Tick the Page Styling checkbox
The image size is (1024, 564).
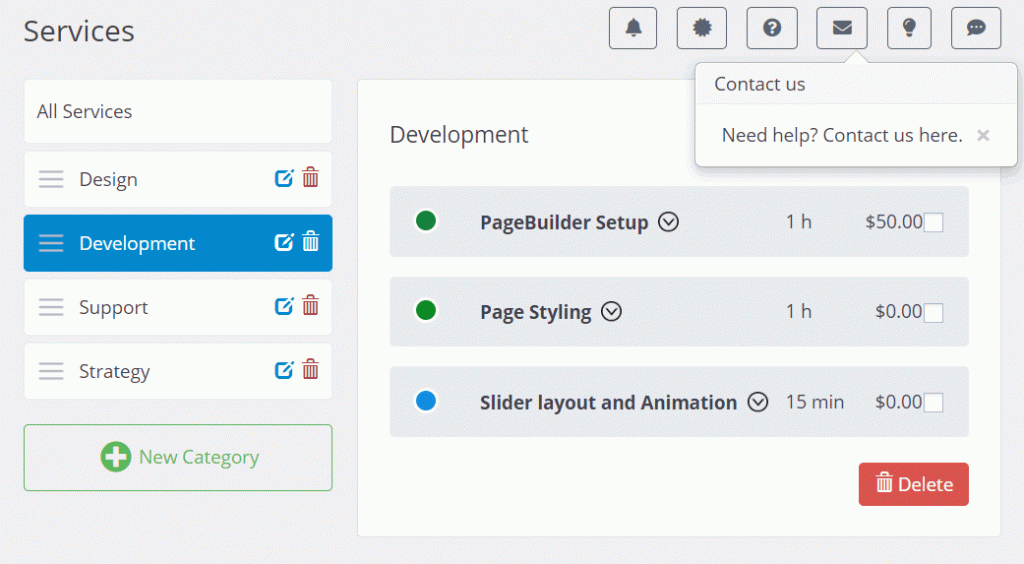pos(933,313)
